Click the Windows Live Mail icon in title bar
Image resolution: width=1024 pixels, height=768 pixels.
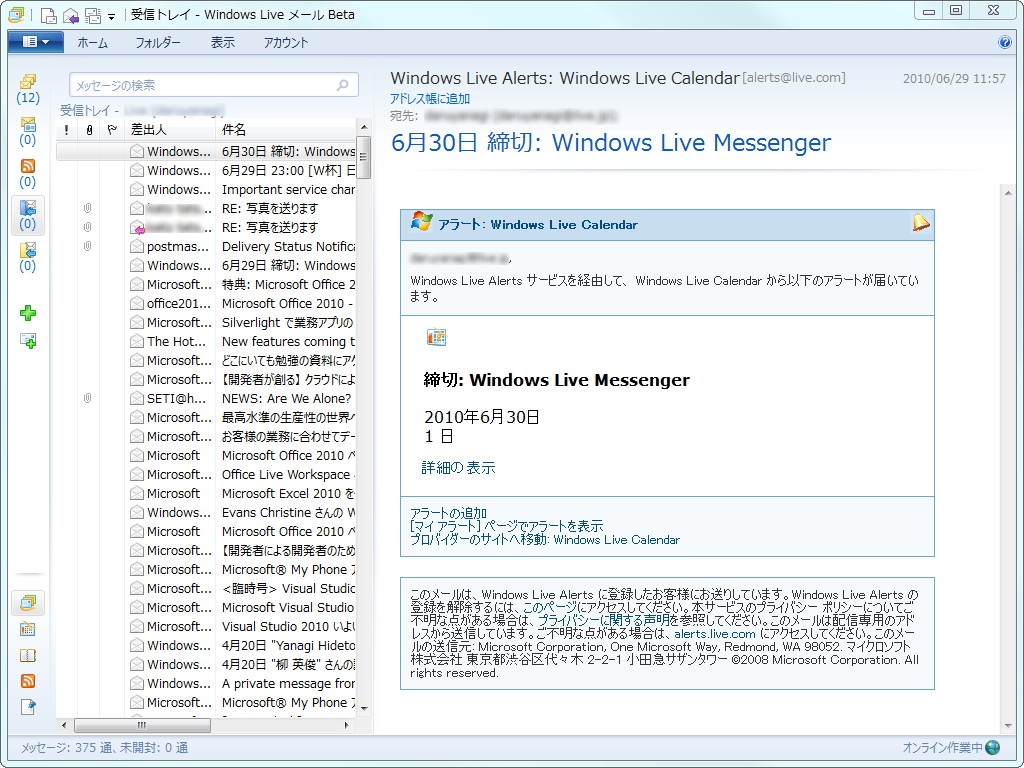pyautogui.click(x=16, y=14)
